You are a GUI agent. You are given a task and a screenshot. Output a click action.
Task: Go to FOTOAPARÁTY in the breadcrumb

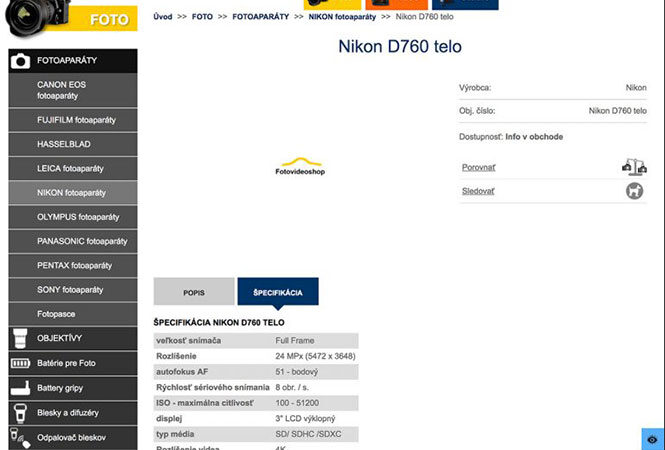(x=261, y=17)
